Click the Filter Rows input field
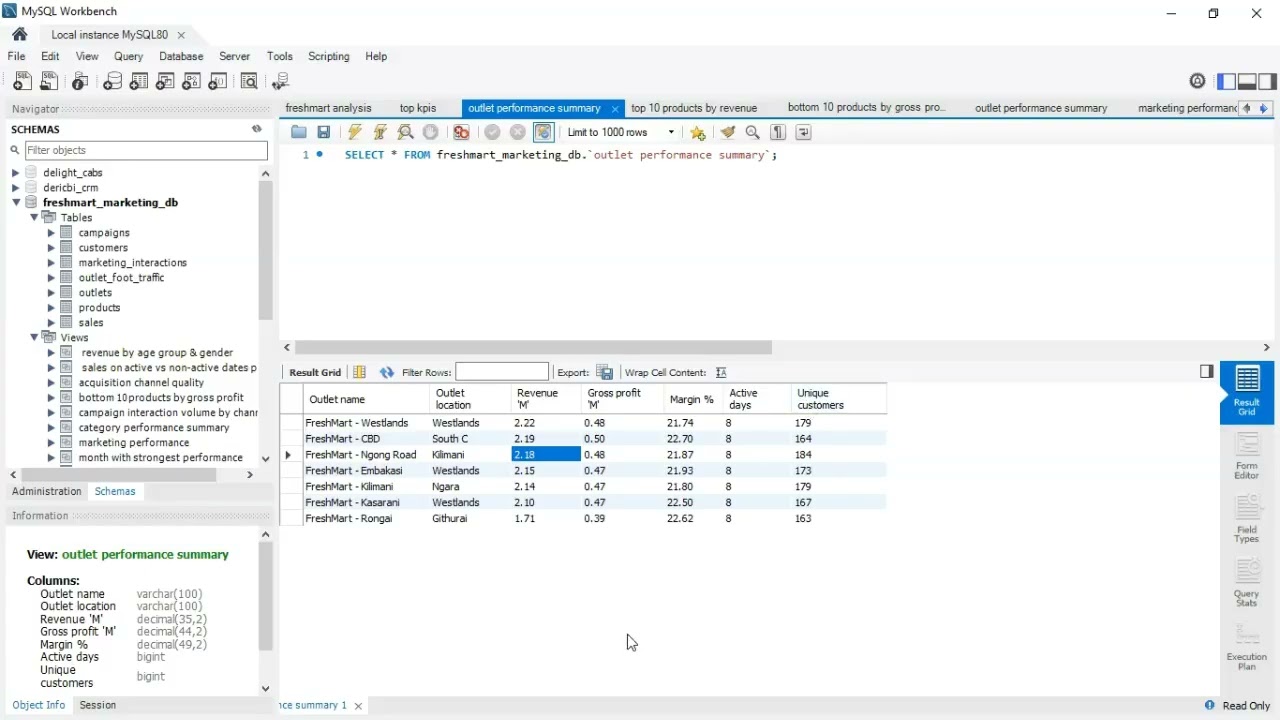Screen dimensions: 1280x720 coord(502,372)
